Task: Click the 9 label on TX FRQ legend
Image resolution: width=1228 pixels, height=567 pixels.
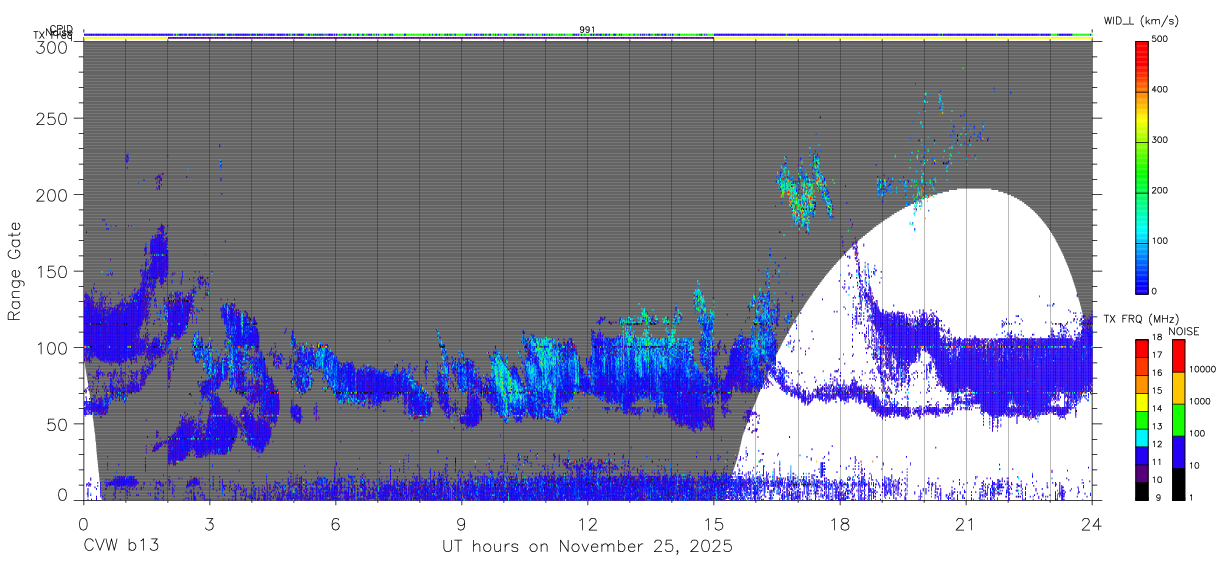Action: click(1158, 498)
